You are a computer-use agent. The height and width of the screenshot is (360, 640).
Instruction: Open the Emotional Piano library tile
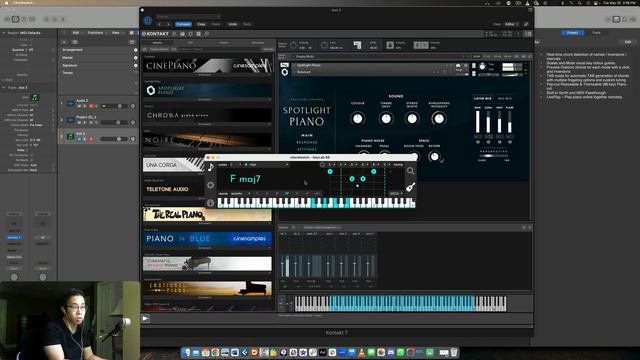207,288
